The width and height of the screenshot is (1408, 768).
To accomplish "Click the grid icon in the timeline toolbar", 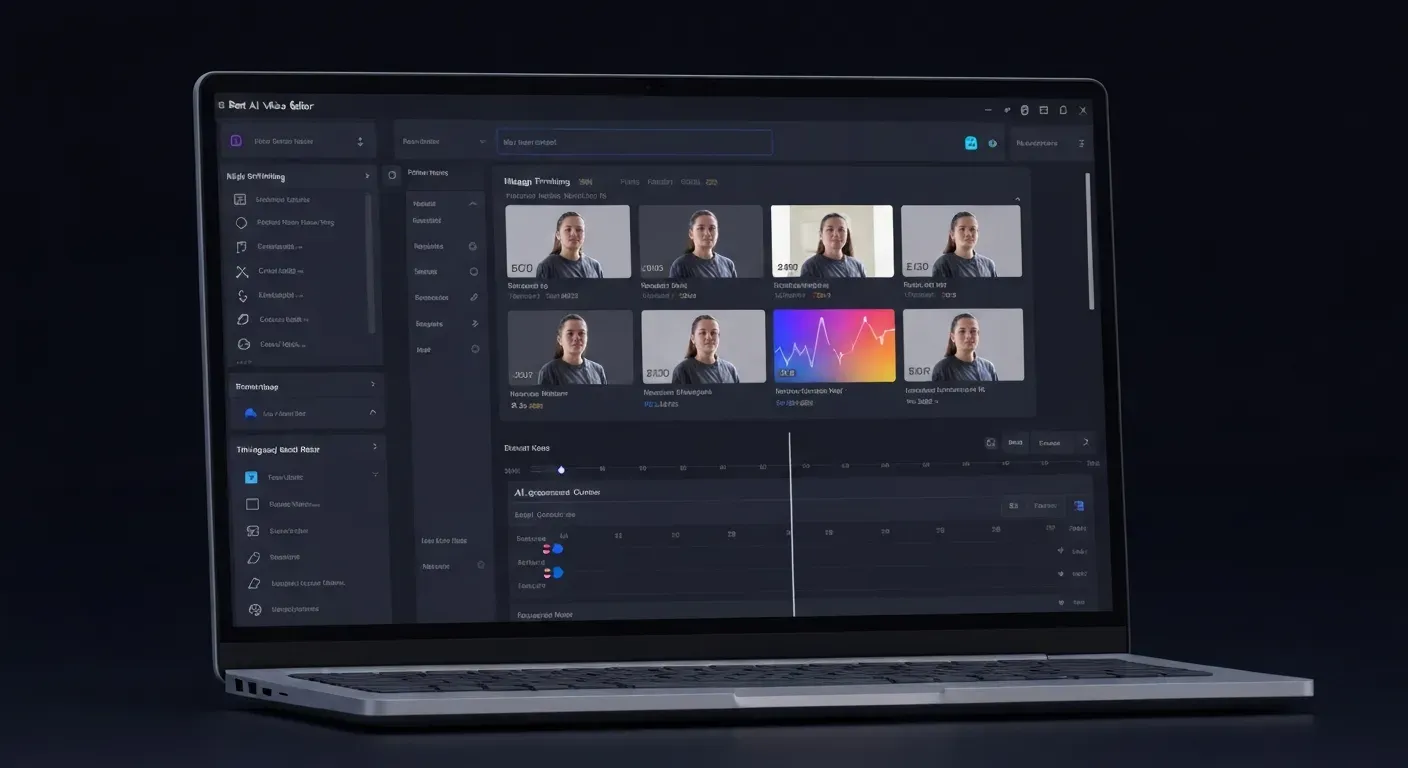I will pos(991,442).
